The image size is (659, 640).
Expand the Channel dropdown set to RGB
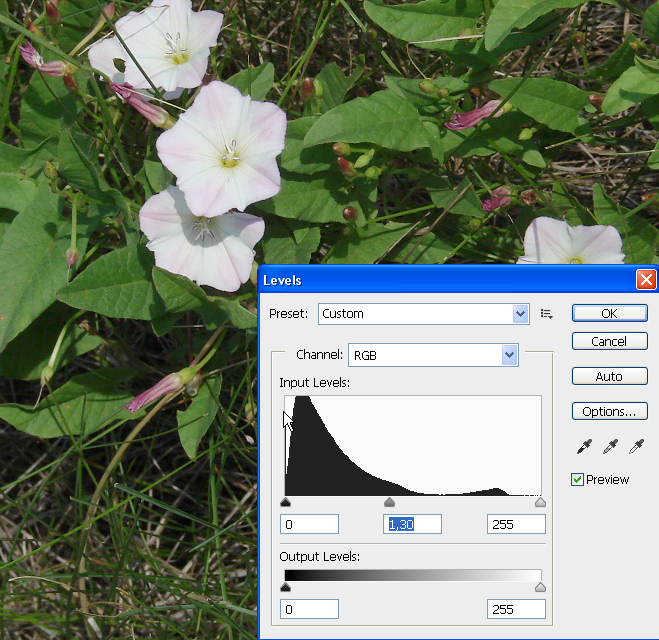tap(432, 355)
